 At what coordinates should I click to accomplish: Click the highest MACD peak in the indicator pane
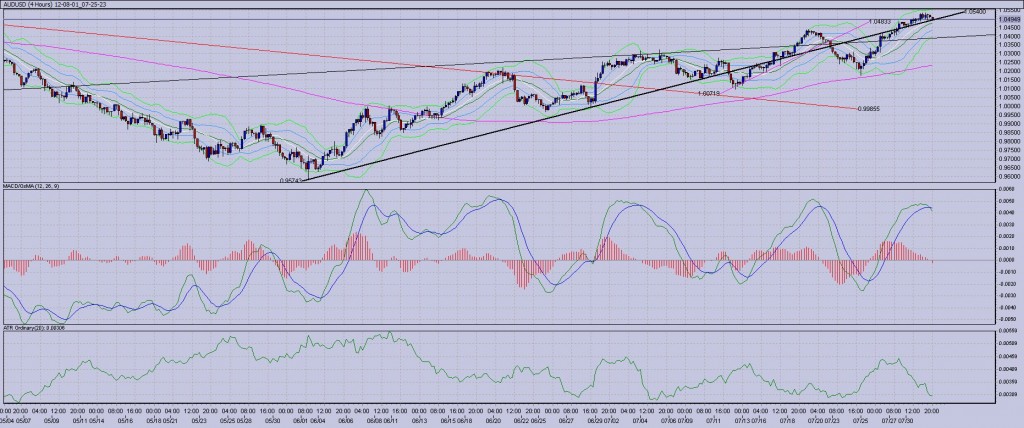[366, 191]
